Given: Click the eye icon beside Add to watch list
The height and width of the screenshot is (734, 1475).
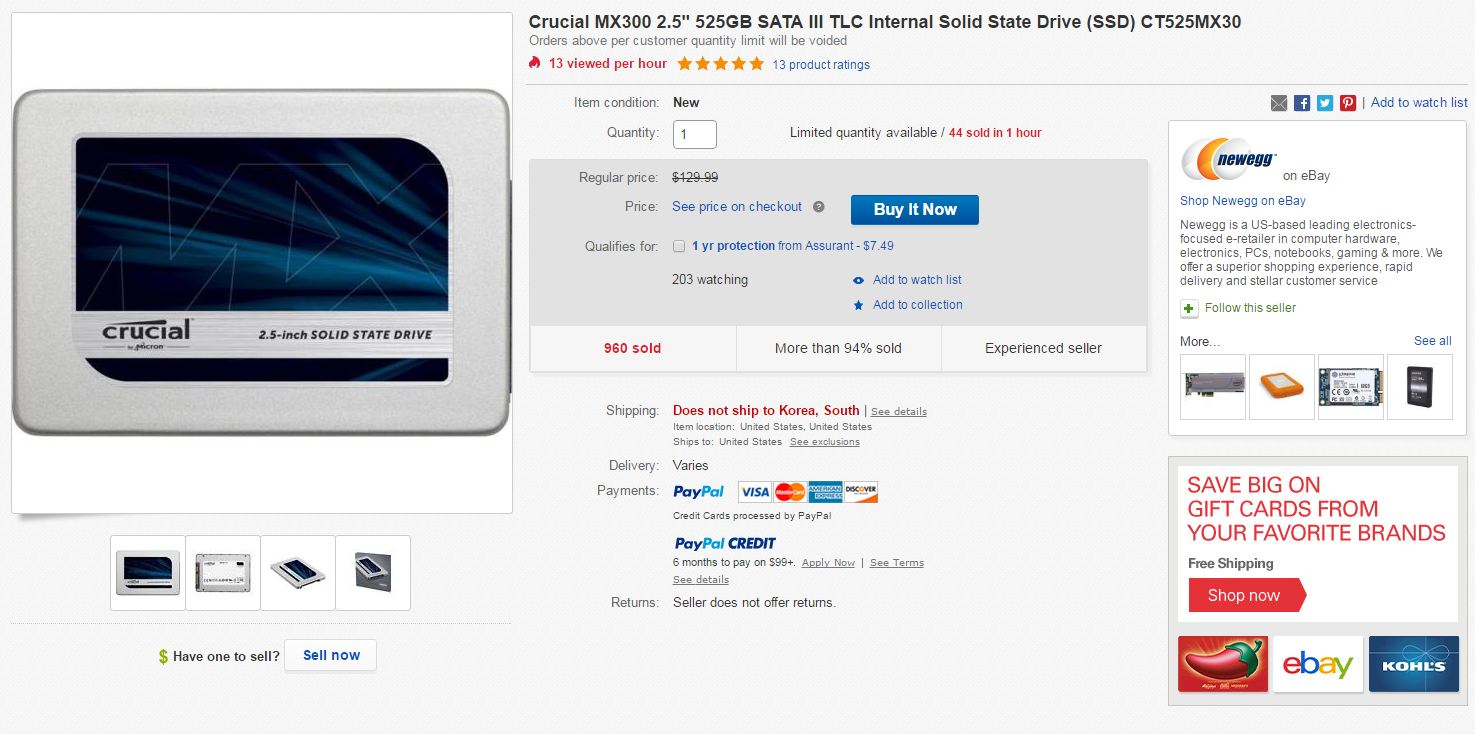Looking at the screenshot, I should (858, 281).
